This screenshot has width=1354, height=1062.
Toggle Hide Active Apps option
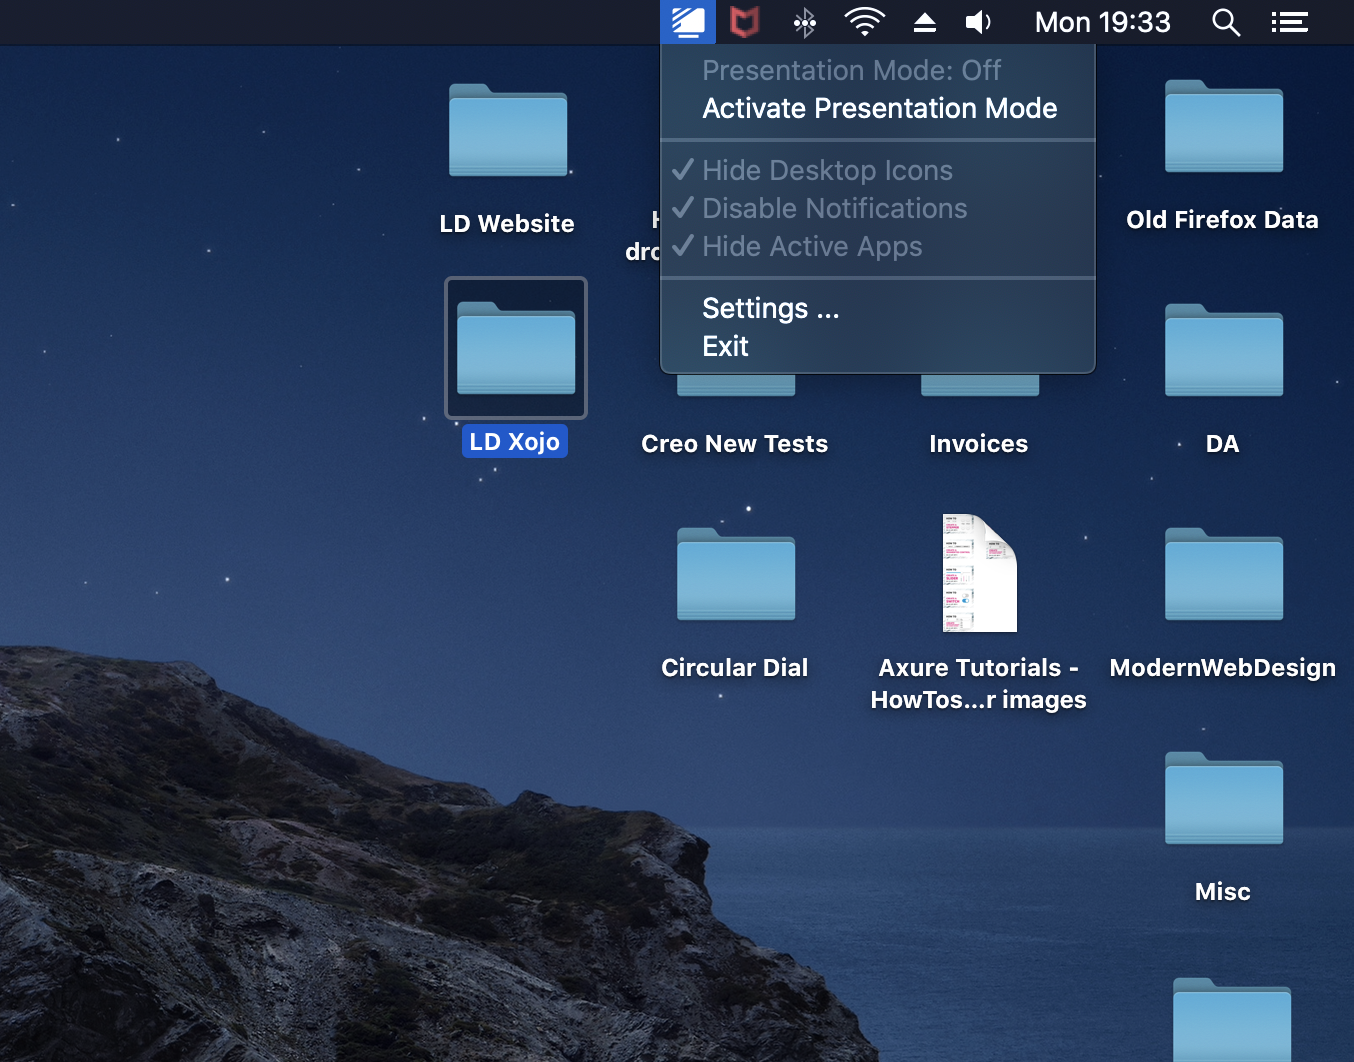(x=812, y=246)
